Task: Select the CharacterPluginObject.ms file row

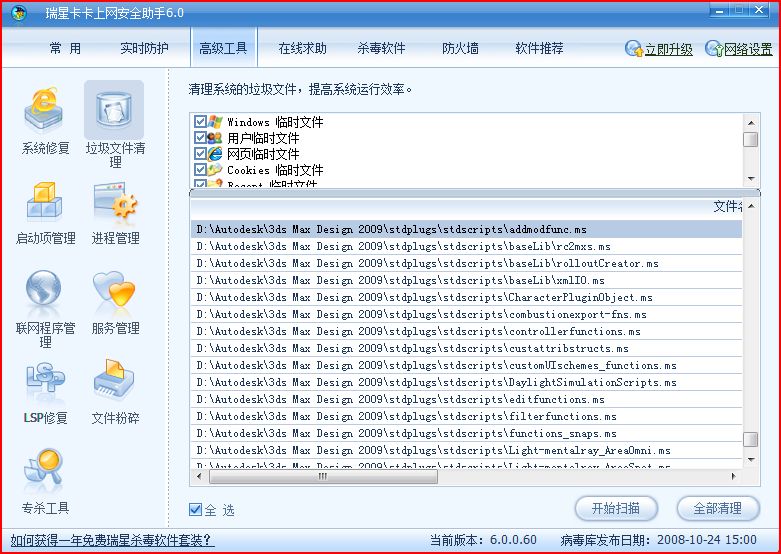Action: [x=467, y=297]
